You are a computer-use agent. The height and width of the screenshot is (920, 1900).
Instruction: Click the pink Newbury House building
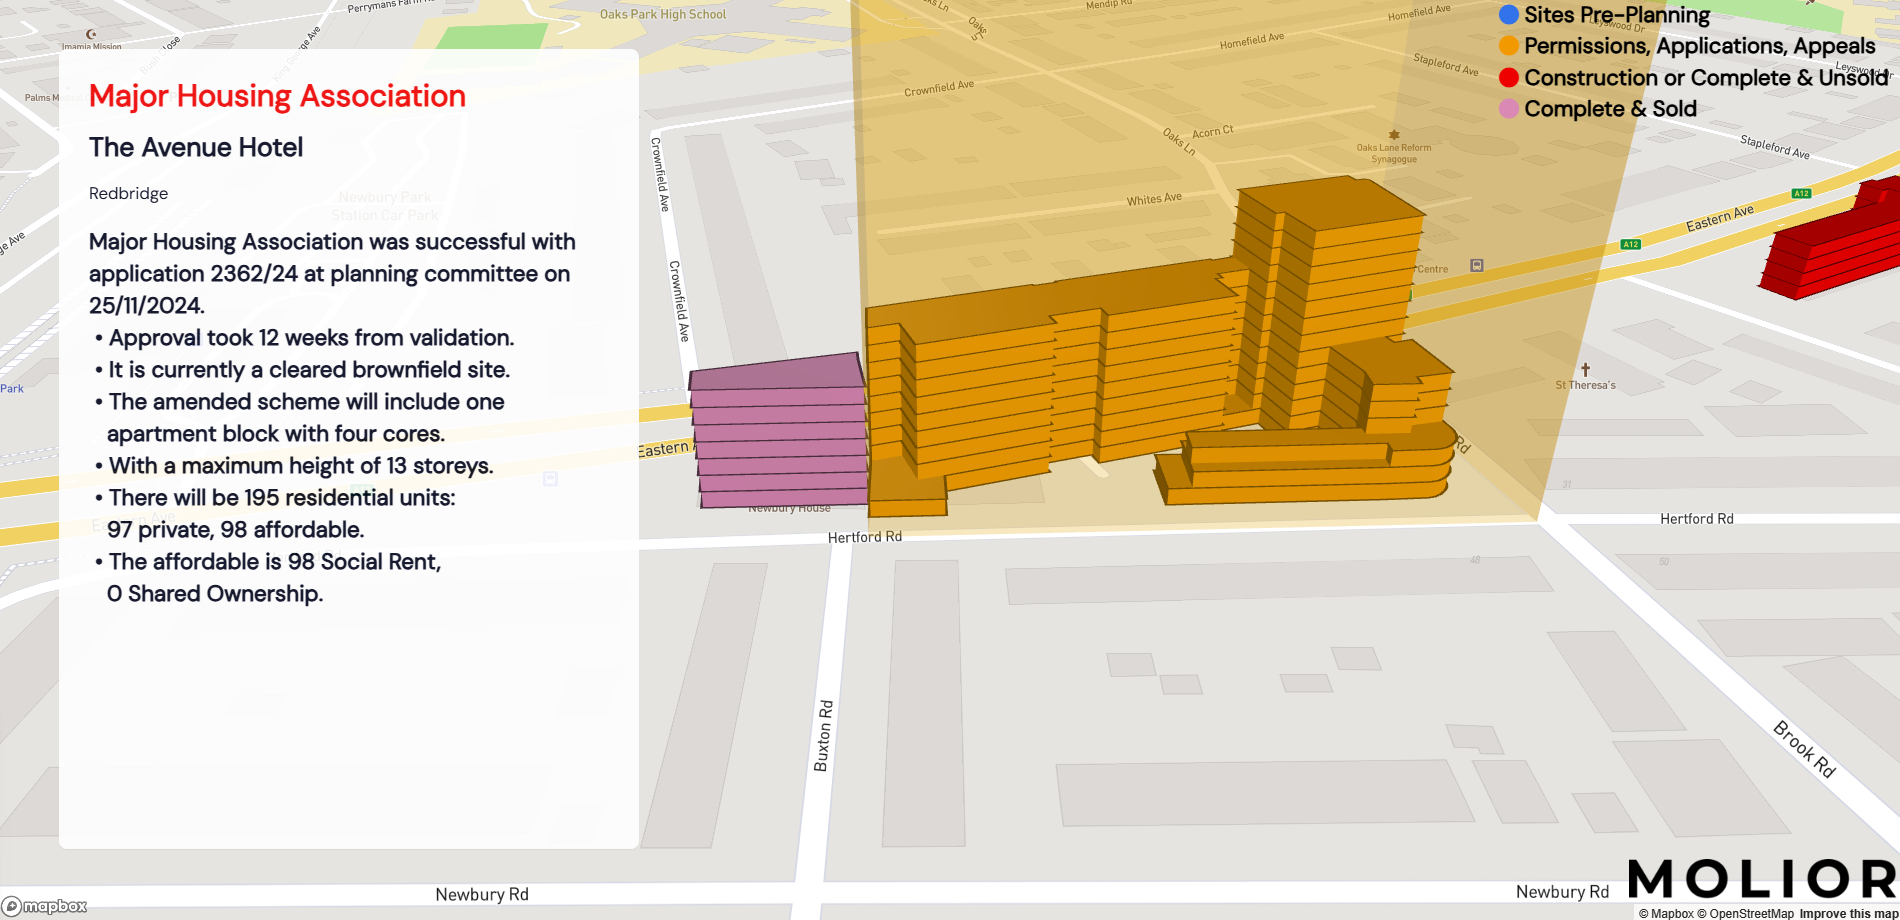(x=778, y=430)
